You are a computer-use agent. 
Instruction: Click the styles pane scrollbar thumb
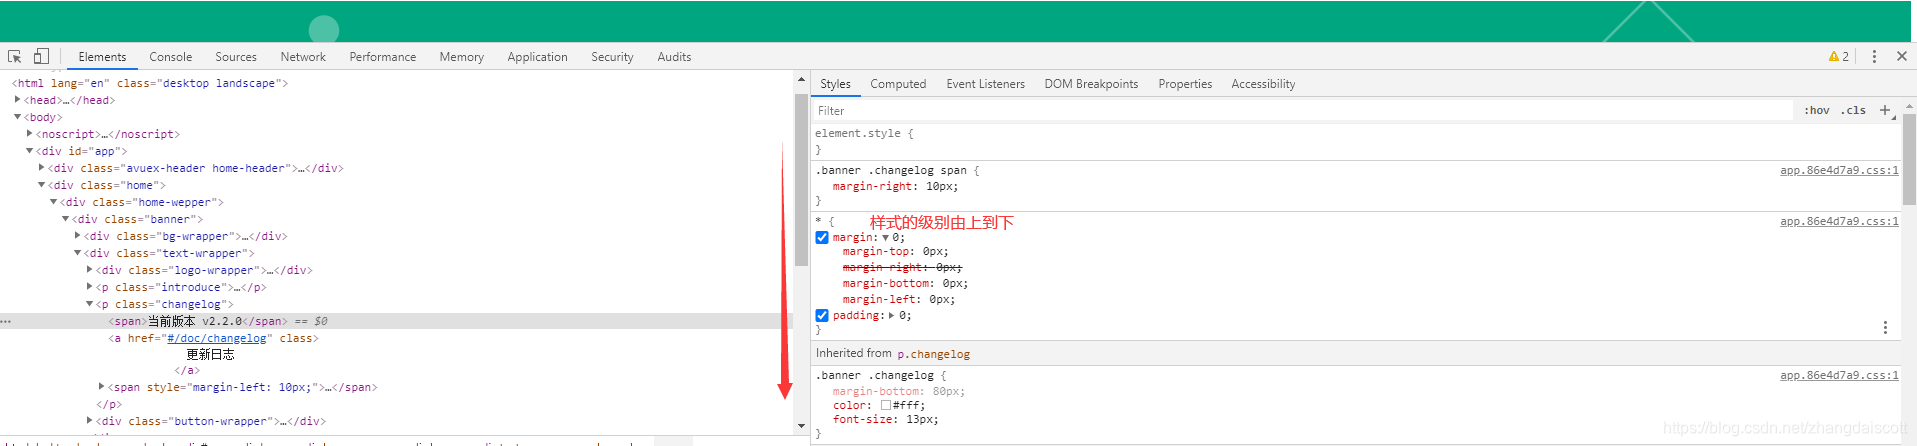(1909, 160)
